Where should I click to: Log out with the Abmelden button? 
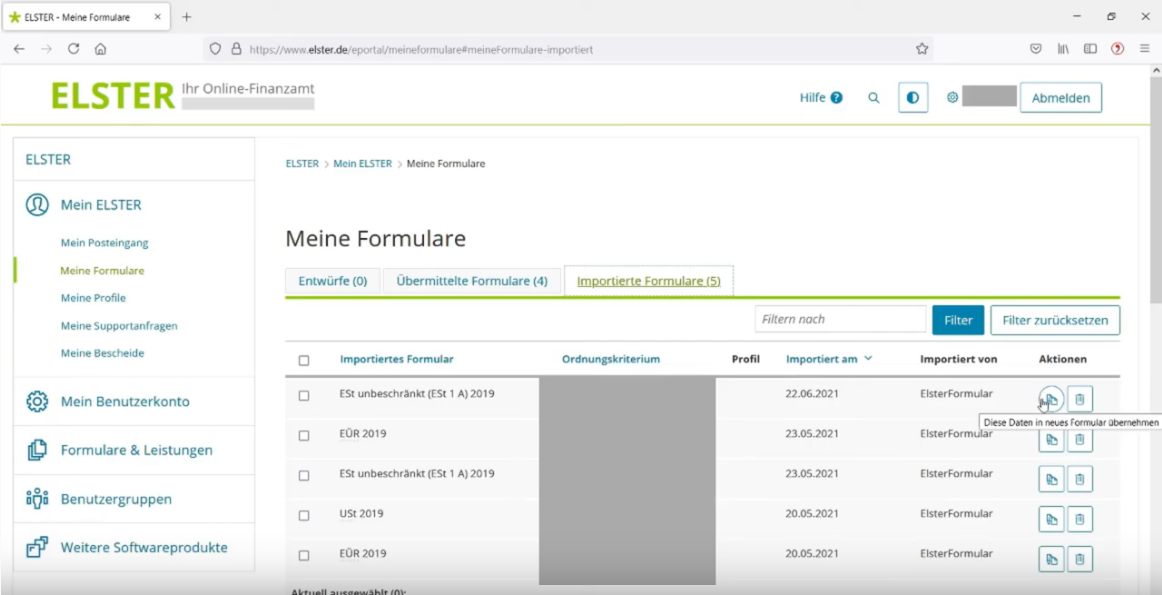tap(1060, 98)
